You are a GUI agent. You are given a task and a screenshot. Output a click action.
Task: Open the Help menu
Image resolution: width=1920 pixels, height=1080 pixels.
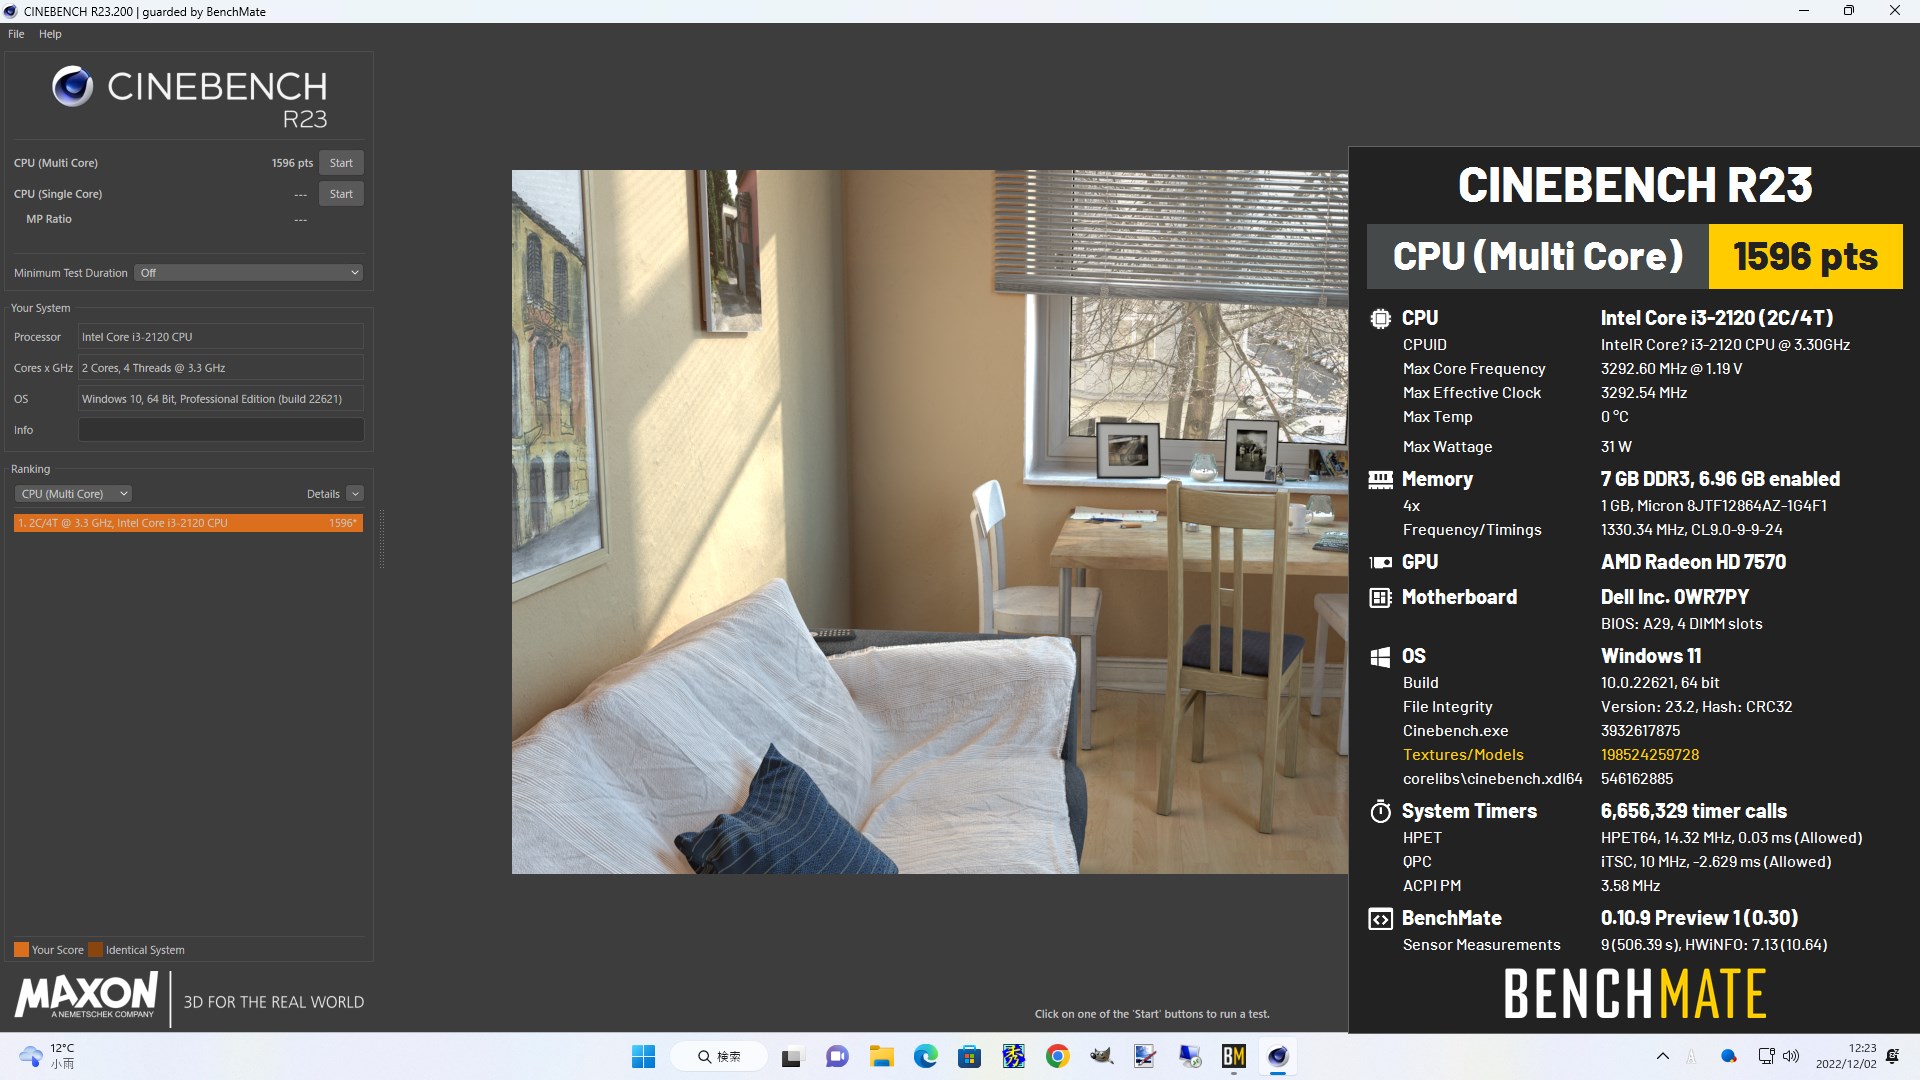tap(50, 34)
